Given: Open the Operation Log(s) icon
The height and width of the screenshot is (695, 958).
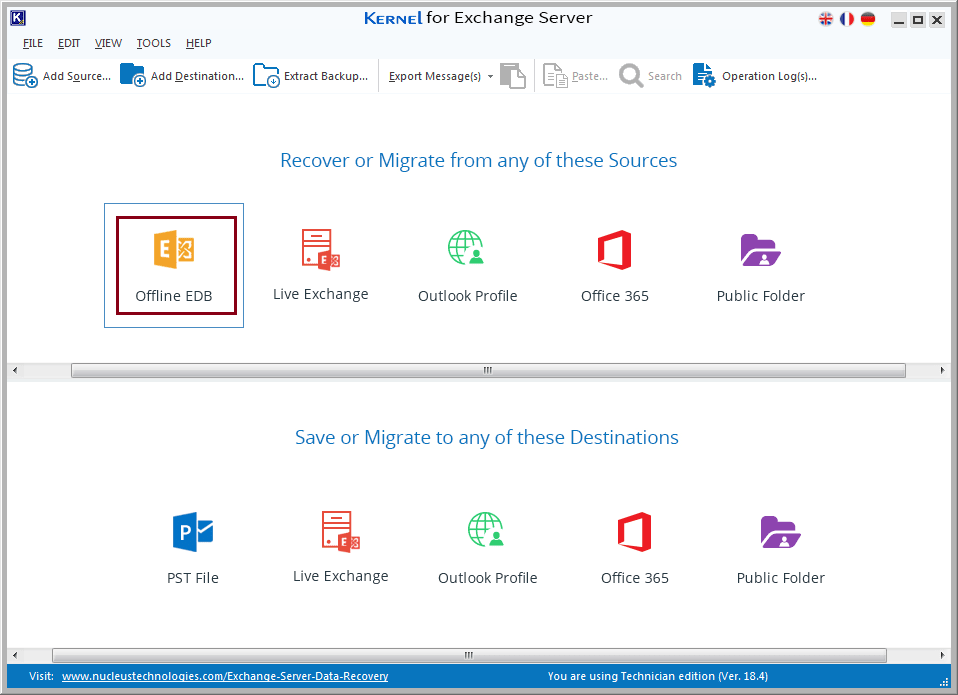Looking at the screenshot, I should click(704, 76).
